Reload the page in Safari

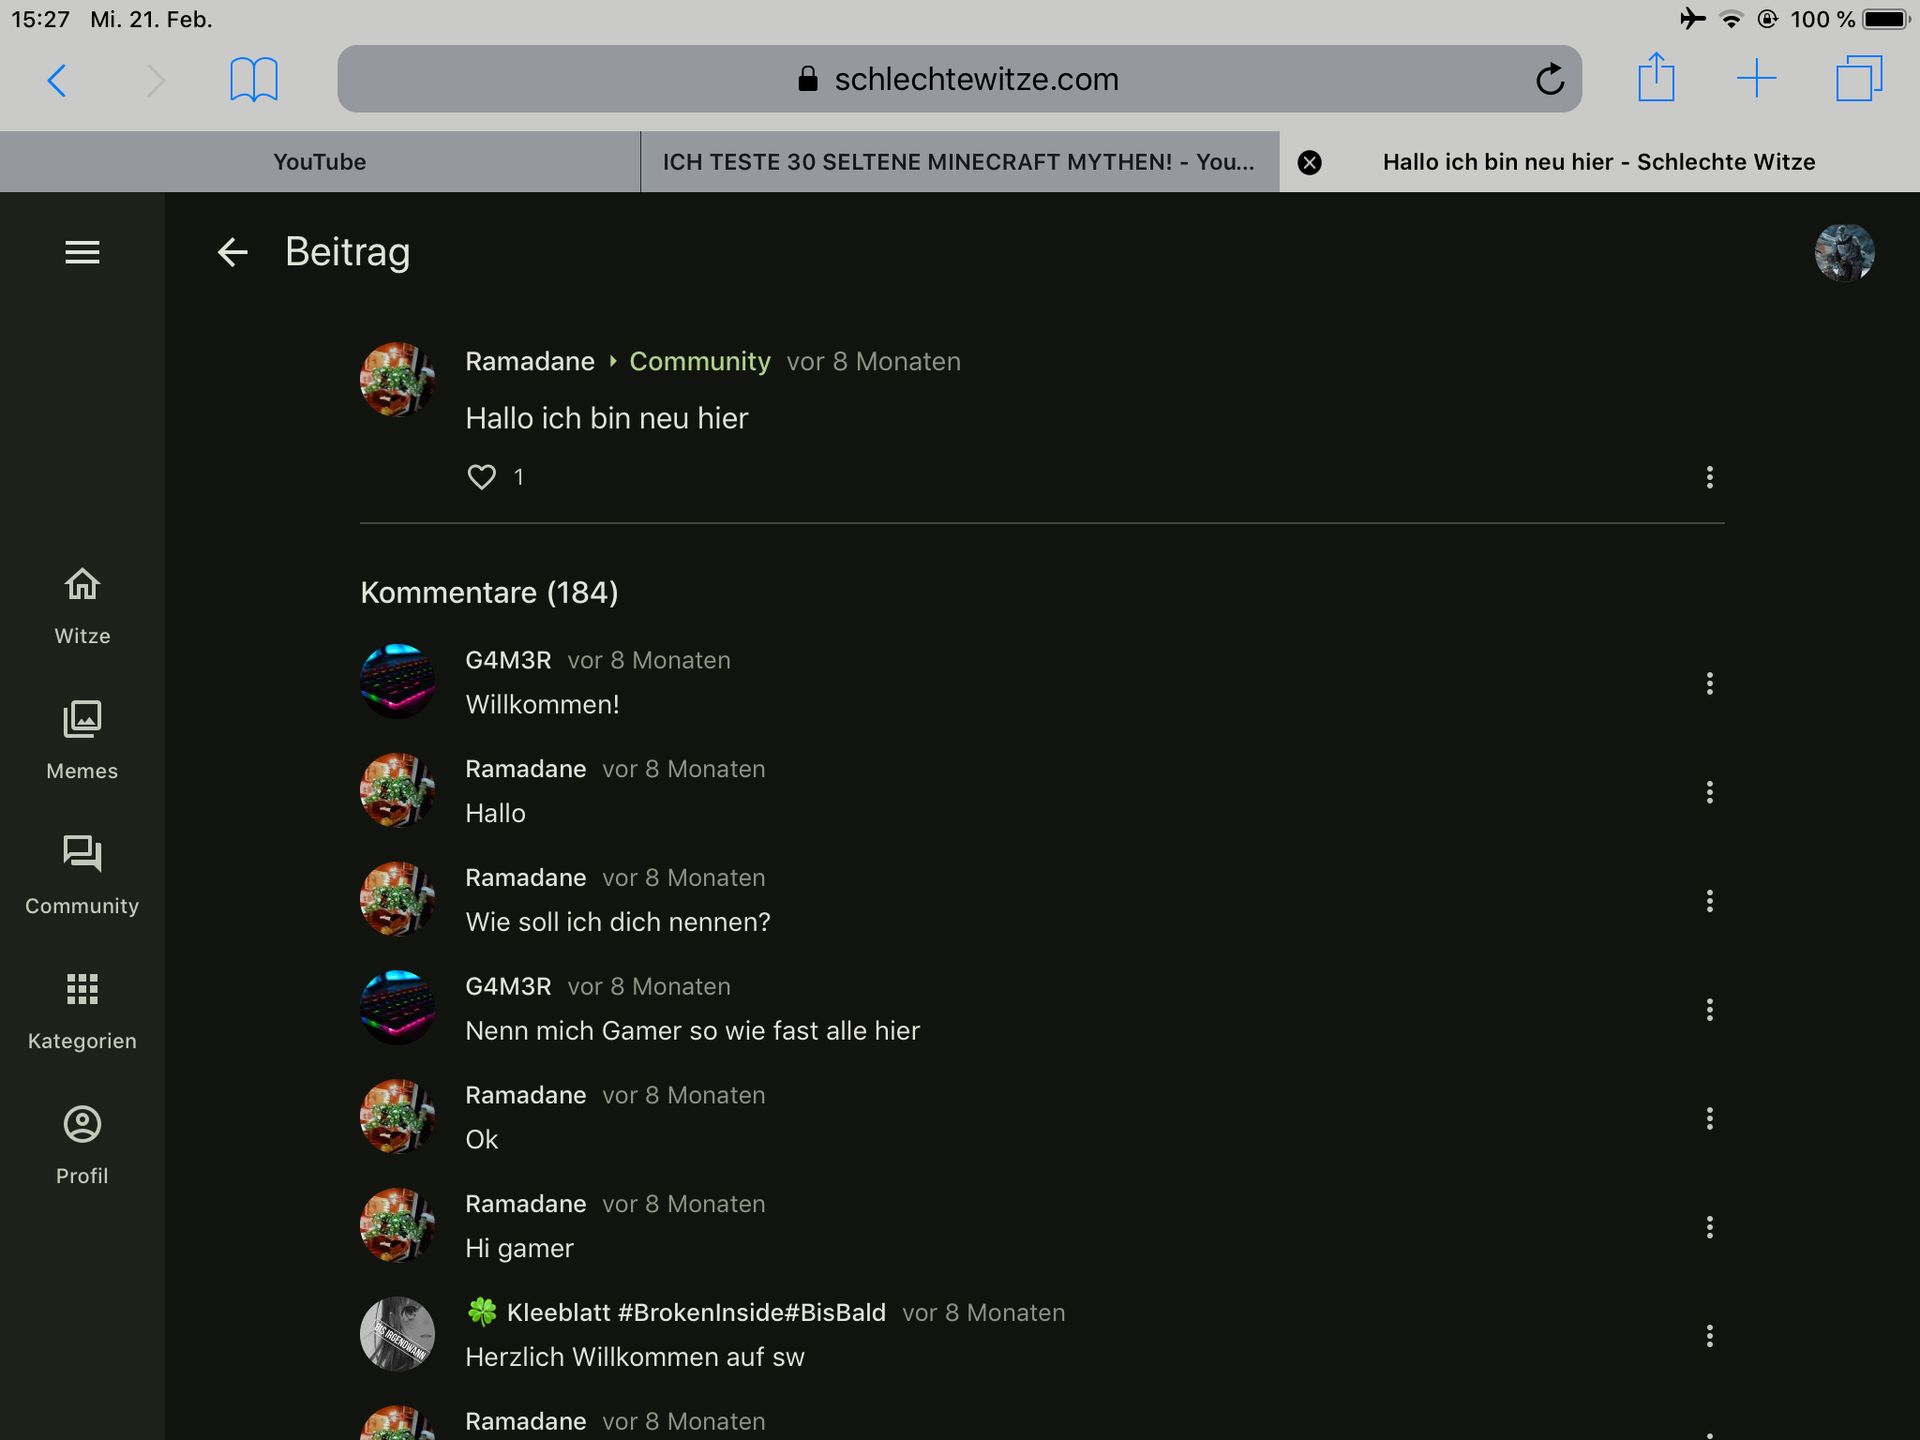point(1549,79)
